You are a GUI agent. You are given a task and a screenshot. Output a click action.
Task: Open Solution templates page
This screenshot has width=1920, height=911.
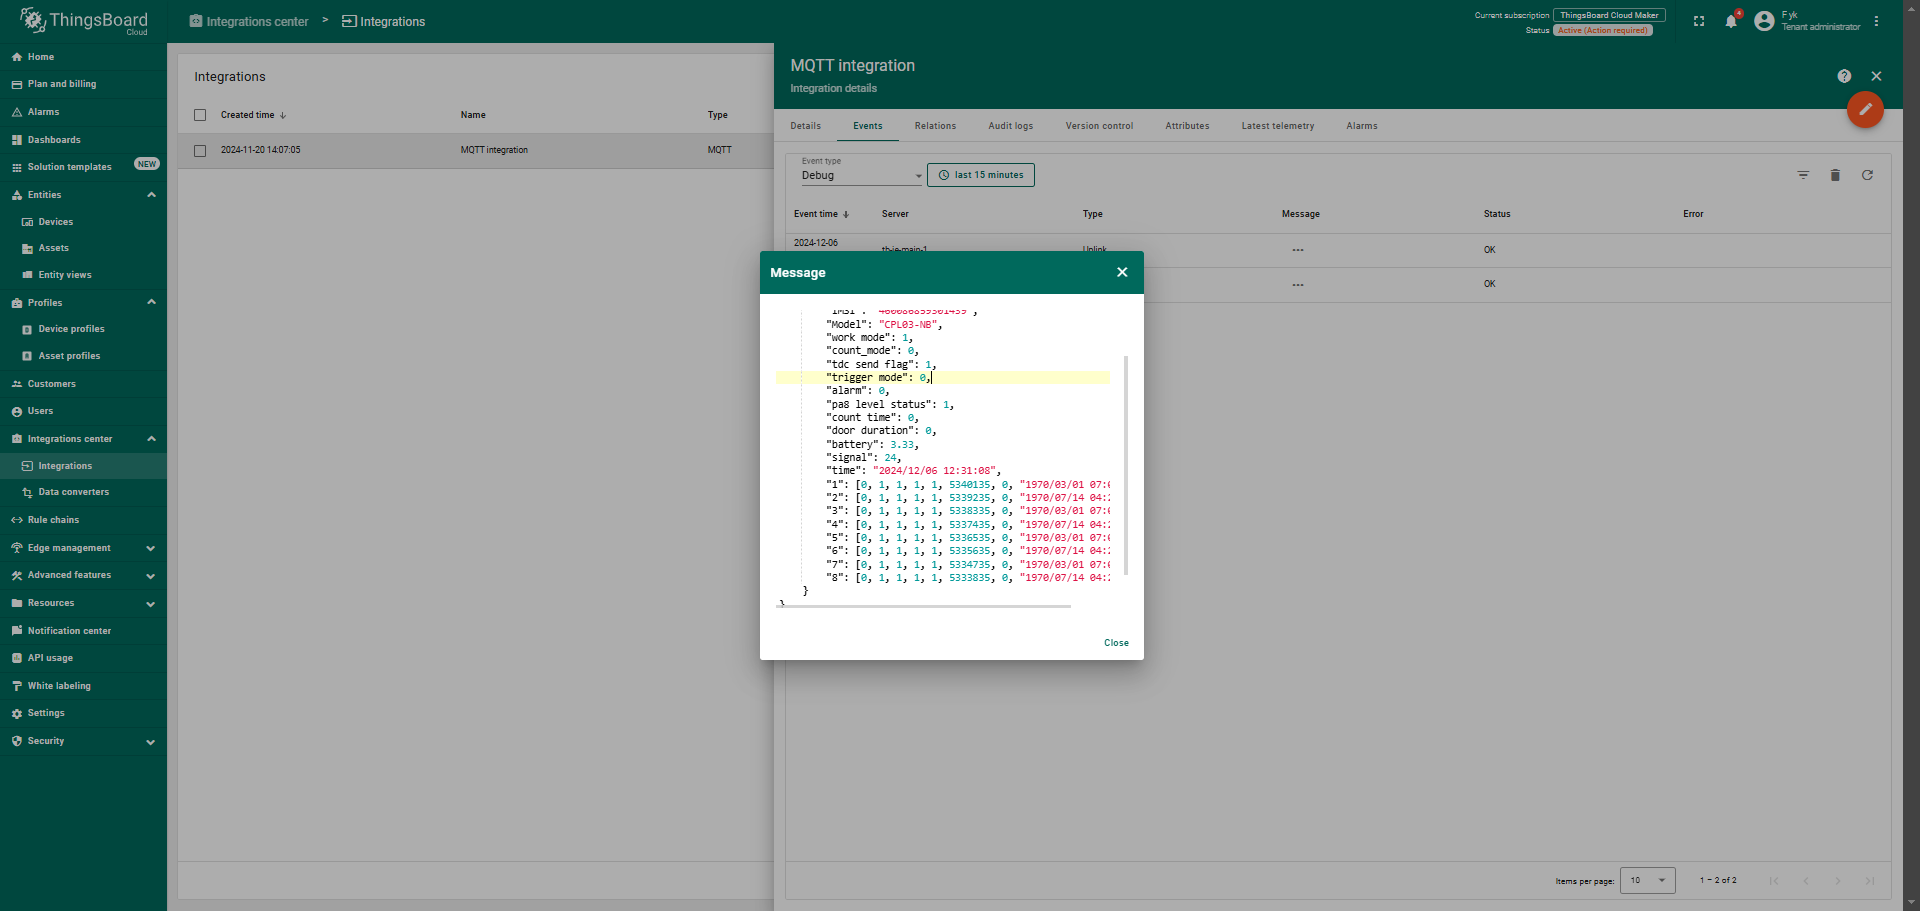pos(83,167)
